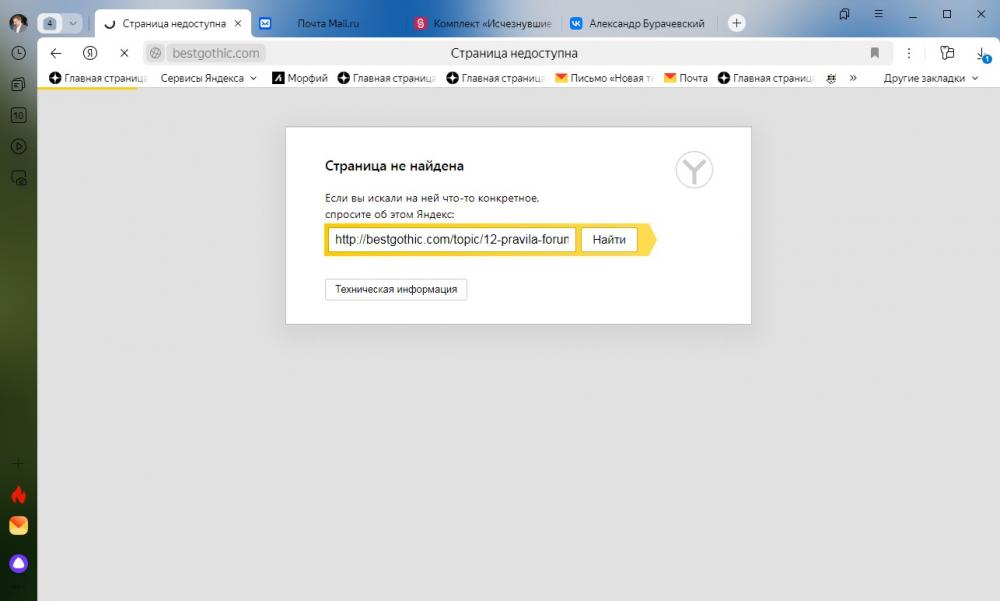1000x601 pixels.
Task: Open a new tab with the plus button
Action: pos(737,24)
